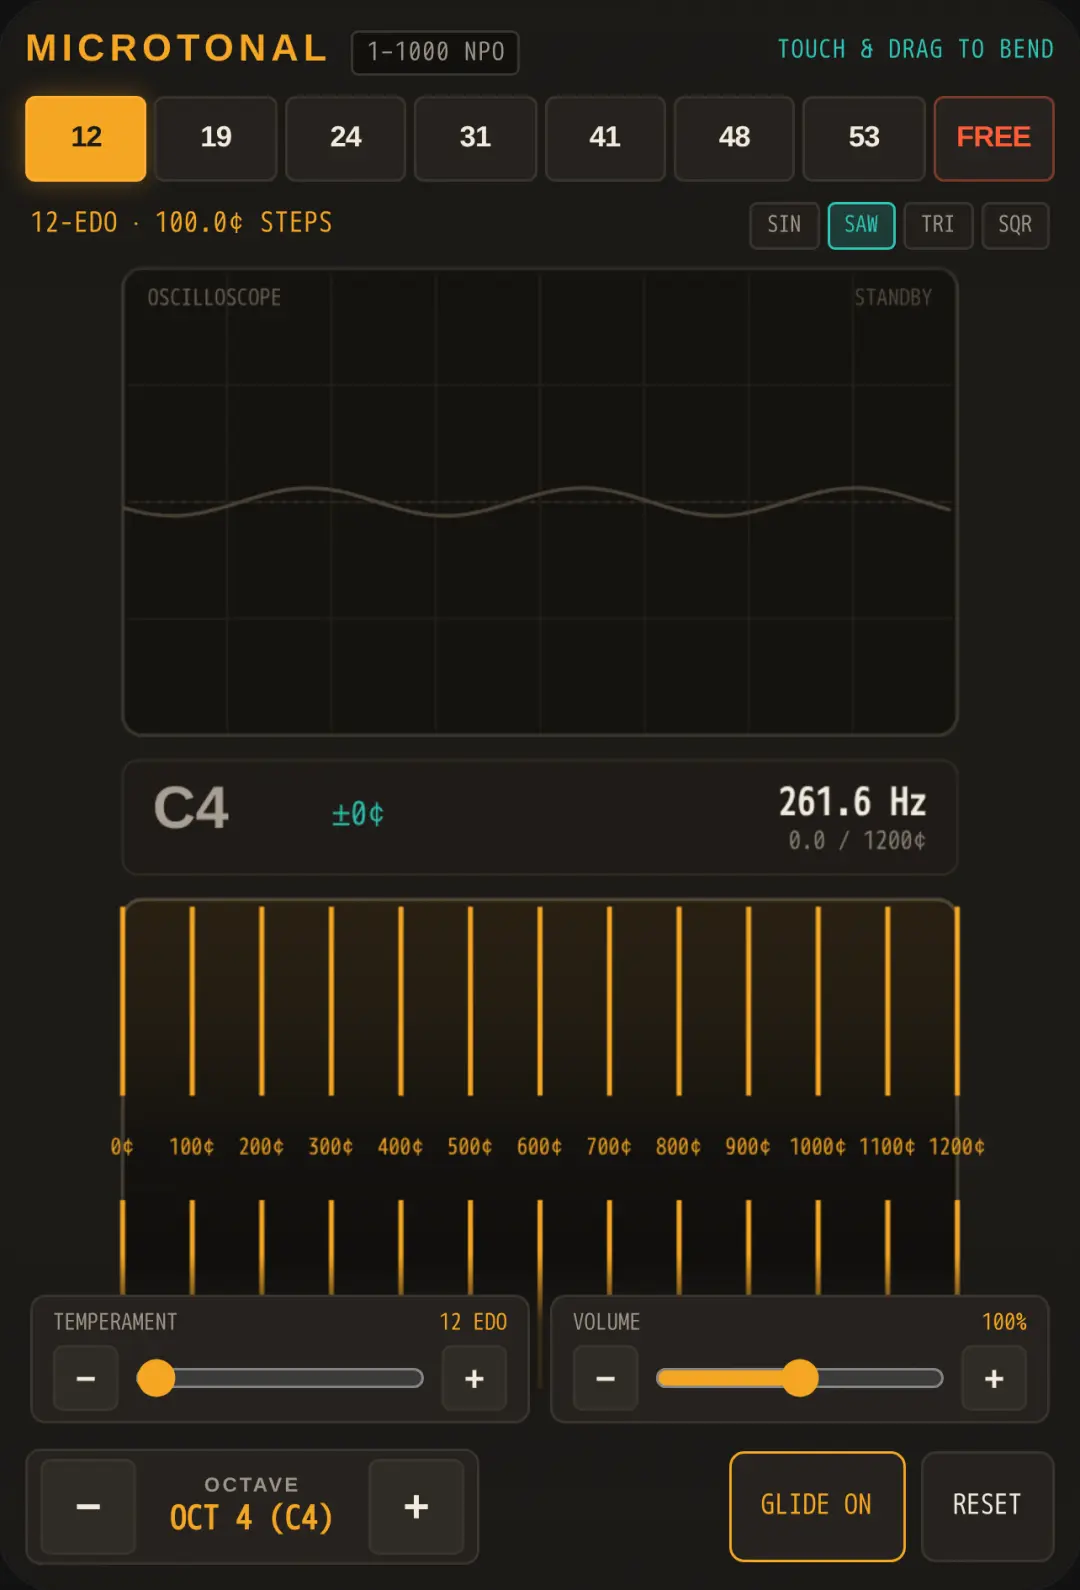Increase temperament with the plus button
Screen dimensions: 1080x1590
[x=474, y=1379]
